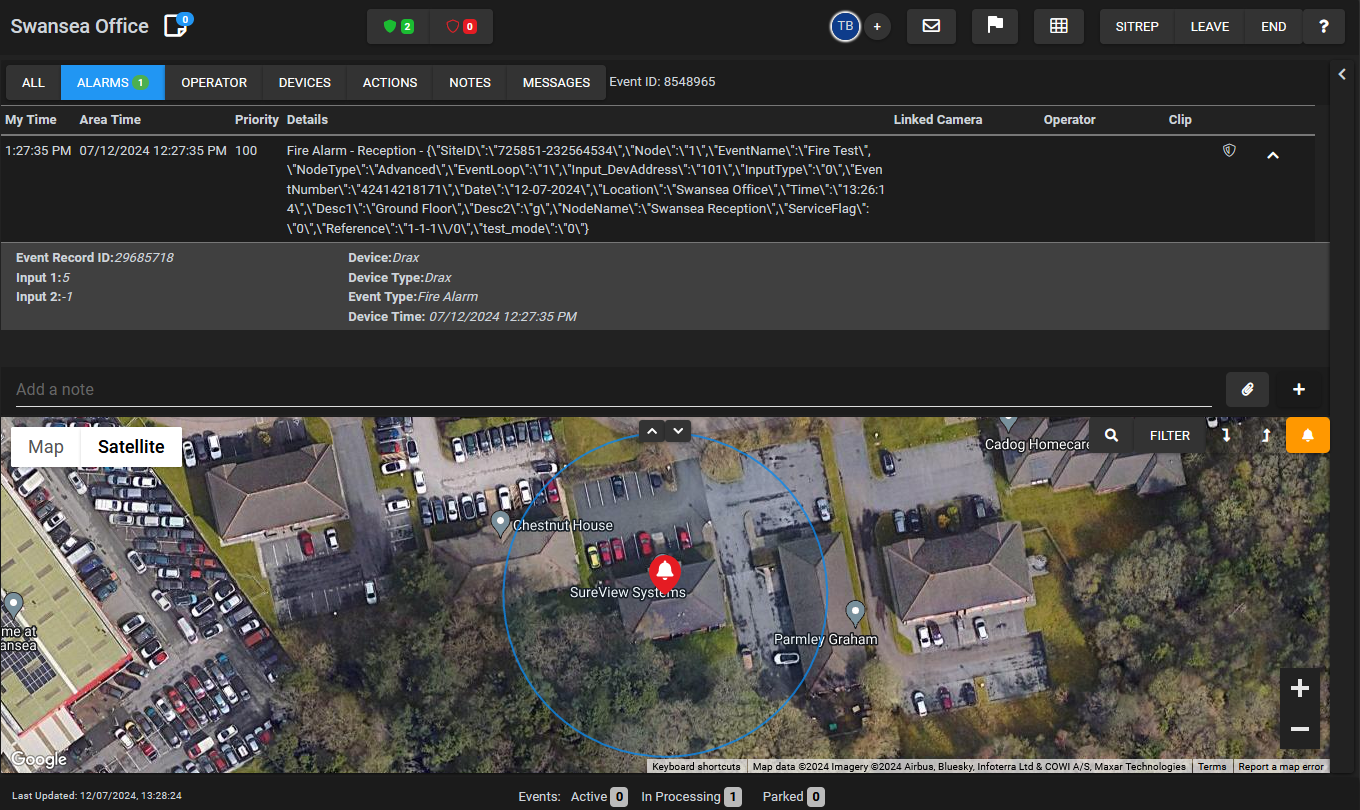Click the flag icon button
1360x810 pixels.
point(995,27)
